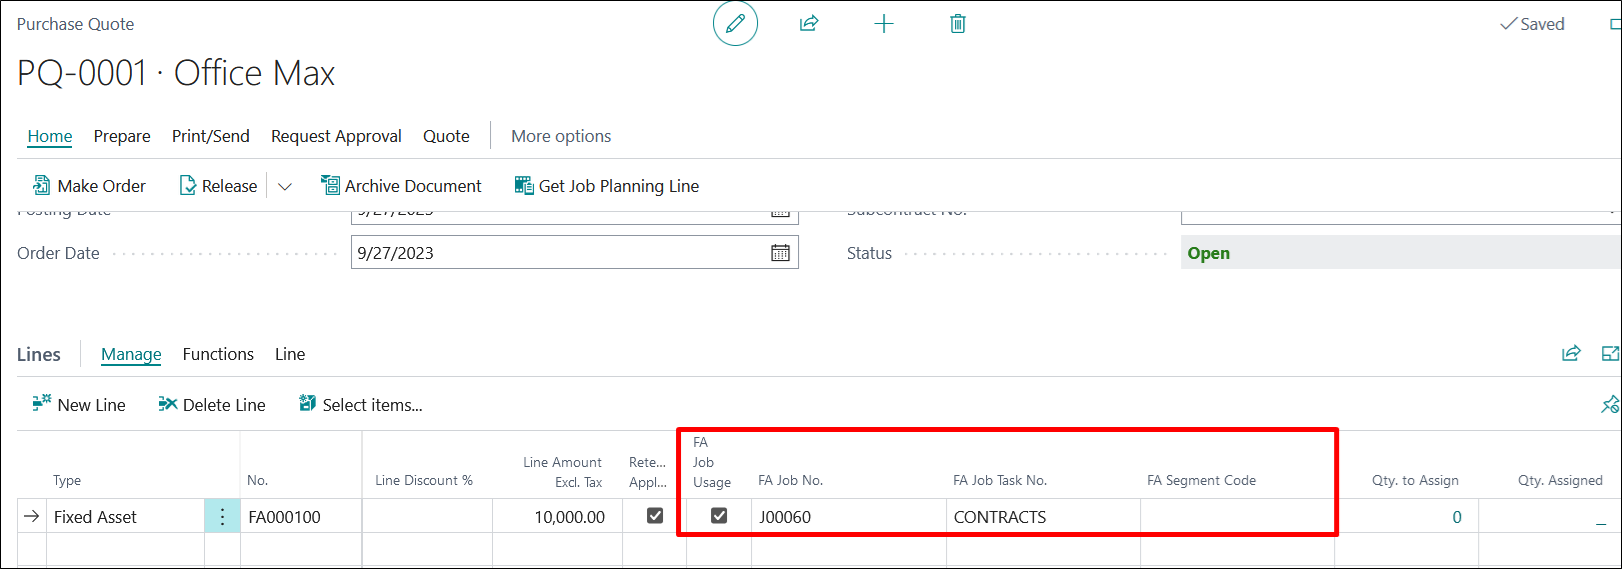Click Archive Document action

point(401,186)
